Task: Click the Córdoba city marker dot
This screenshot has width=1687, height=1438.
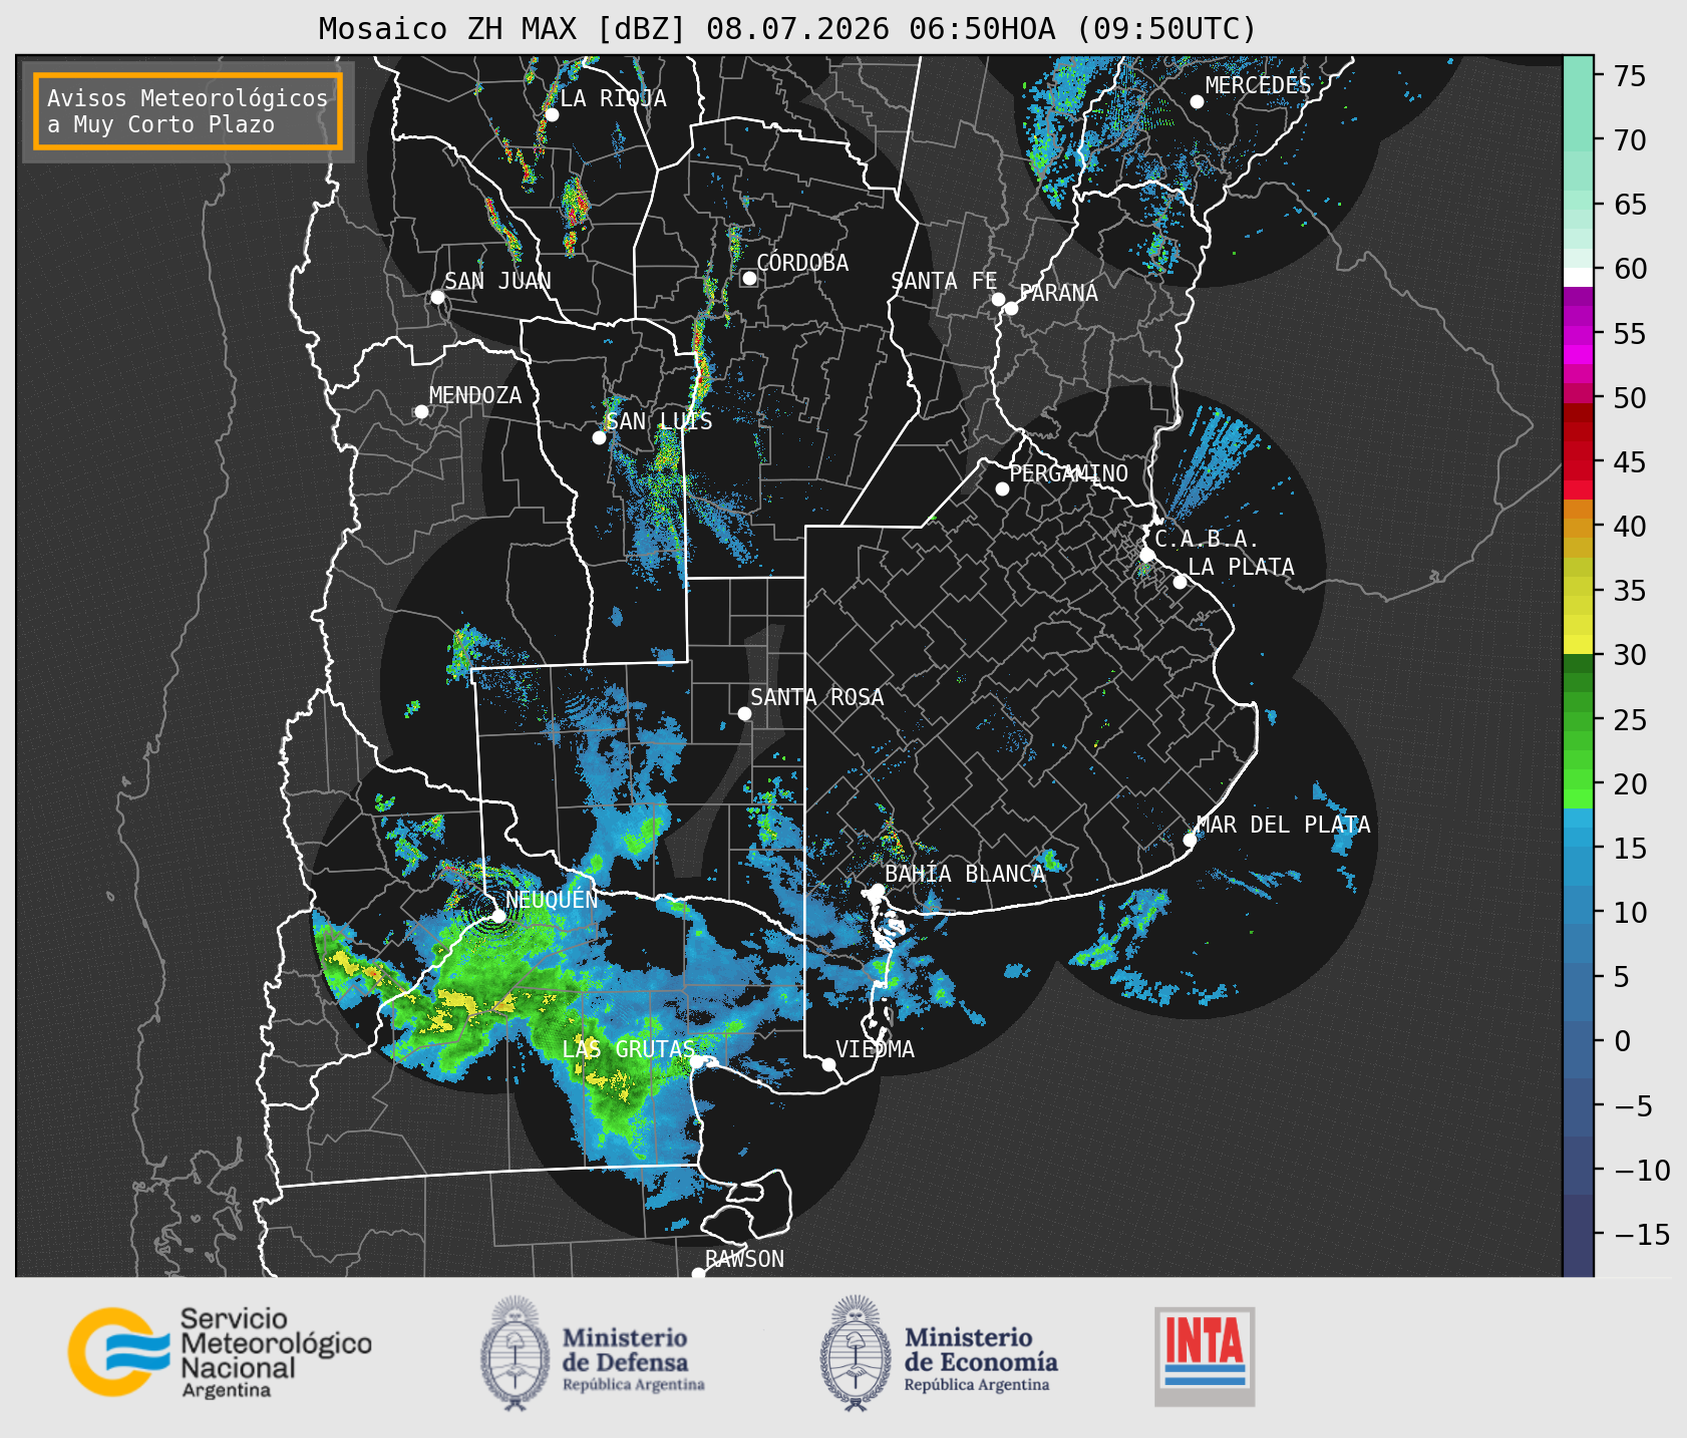Action: tap(749, 278)
